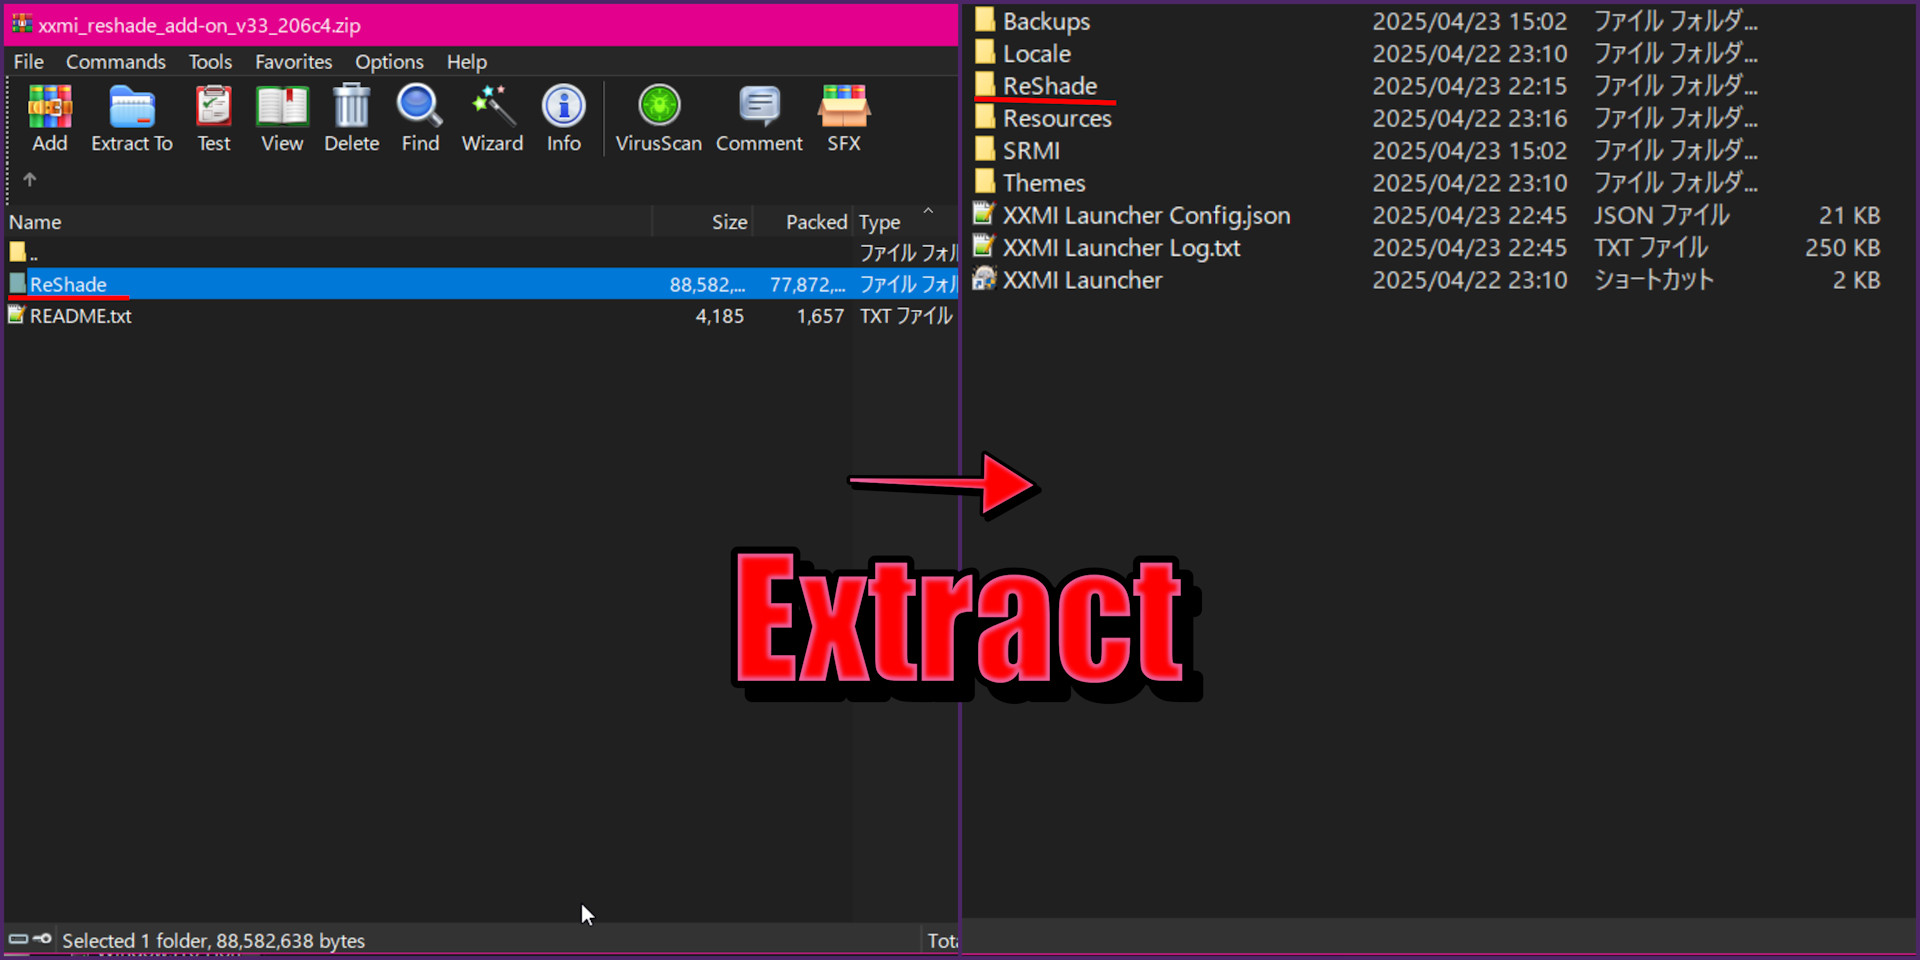Run VirusScan on the archive
The height and width of the screenshot is (960, 1920).
click(658, 118)
